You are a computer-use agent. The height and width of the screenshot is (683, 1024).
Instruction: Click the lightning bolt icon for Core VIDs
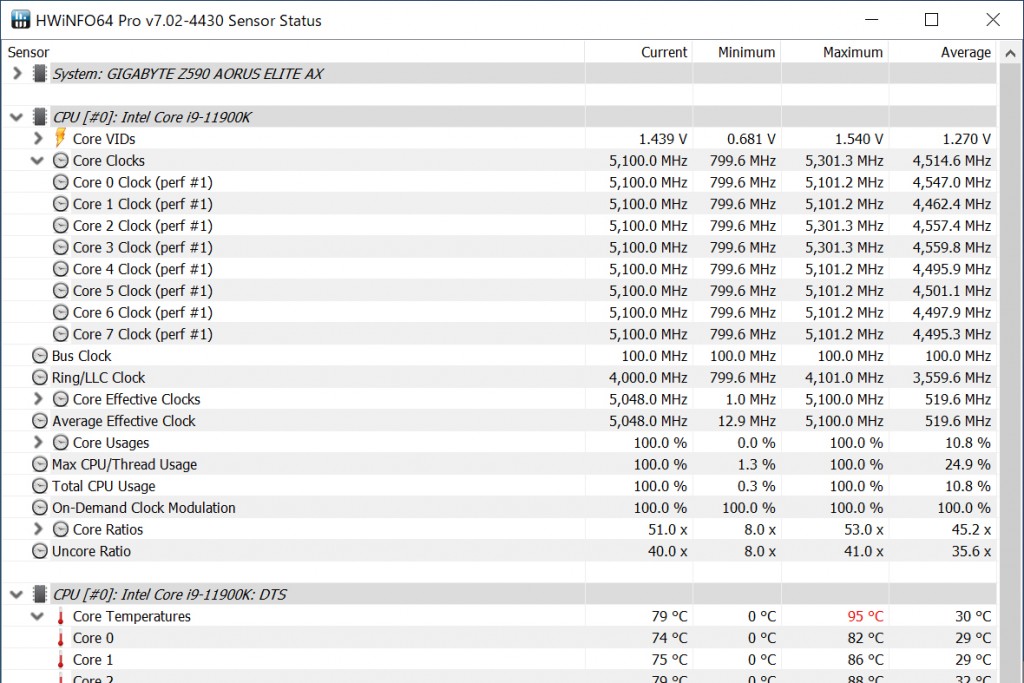tap(60, 138)
